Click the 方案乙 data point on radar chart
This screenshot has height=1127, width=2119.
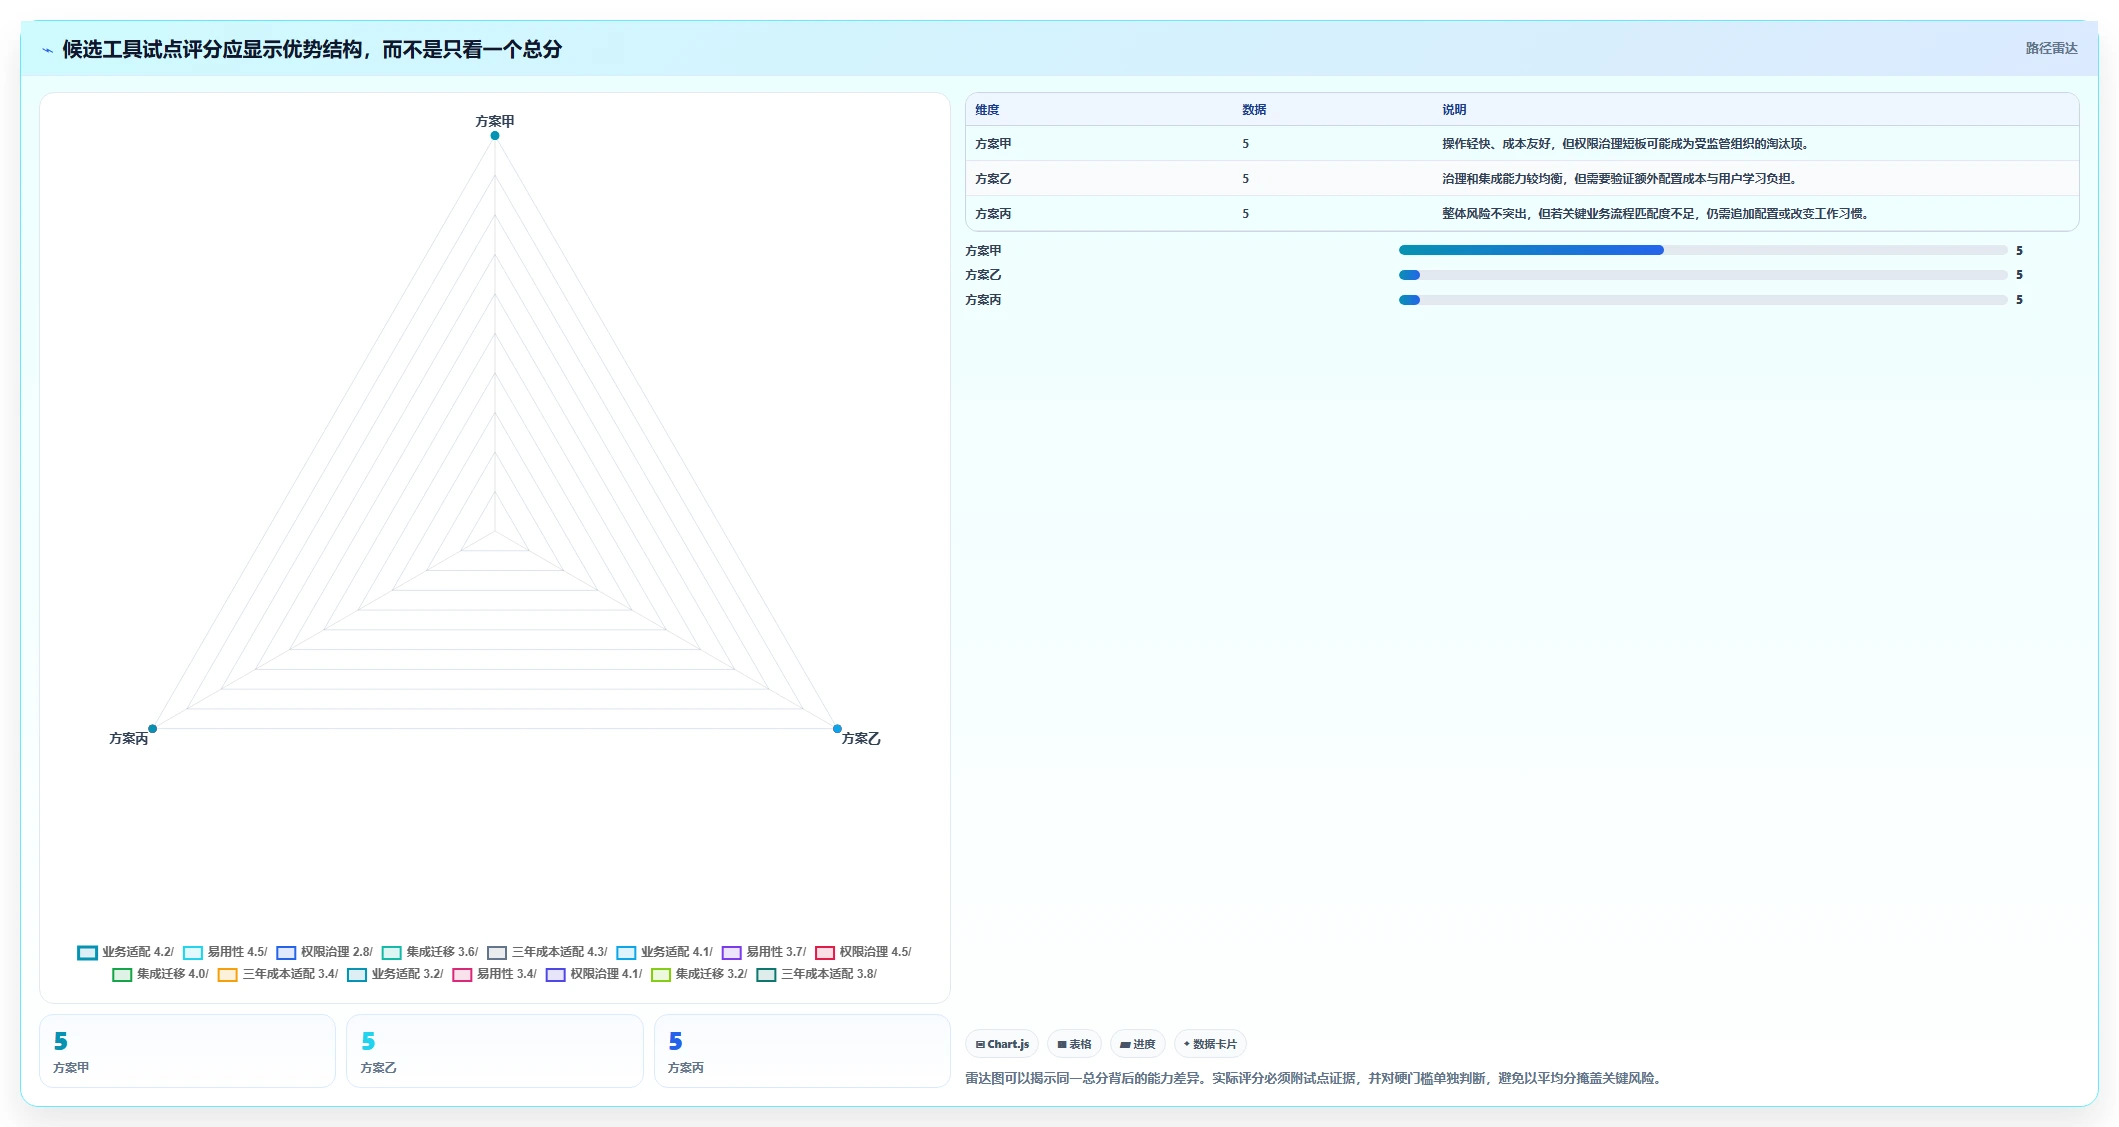837,729
